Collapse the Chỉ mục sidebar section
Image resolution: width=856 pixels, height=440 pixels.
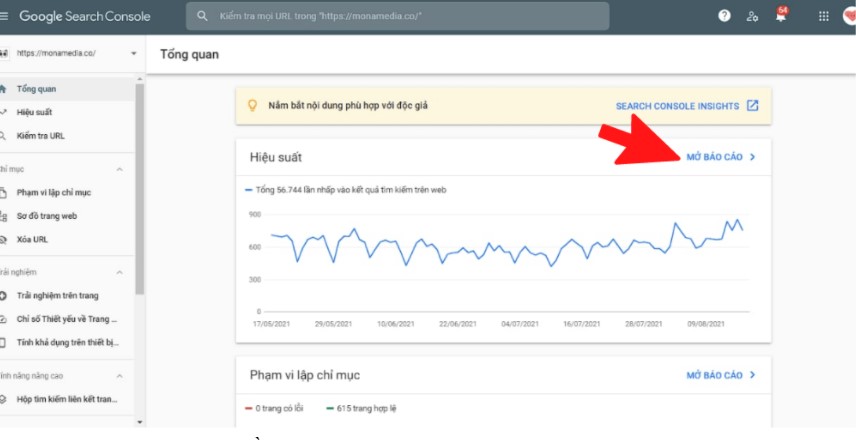pyautogui.click(x=120, y=169)
